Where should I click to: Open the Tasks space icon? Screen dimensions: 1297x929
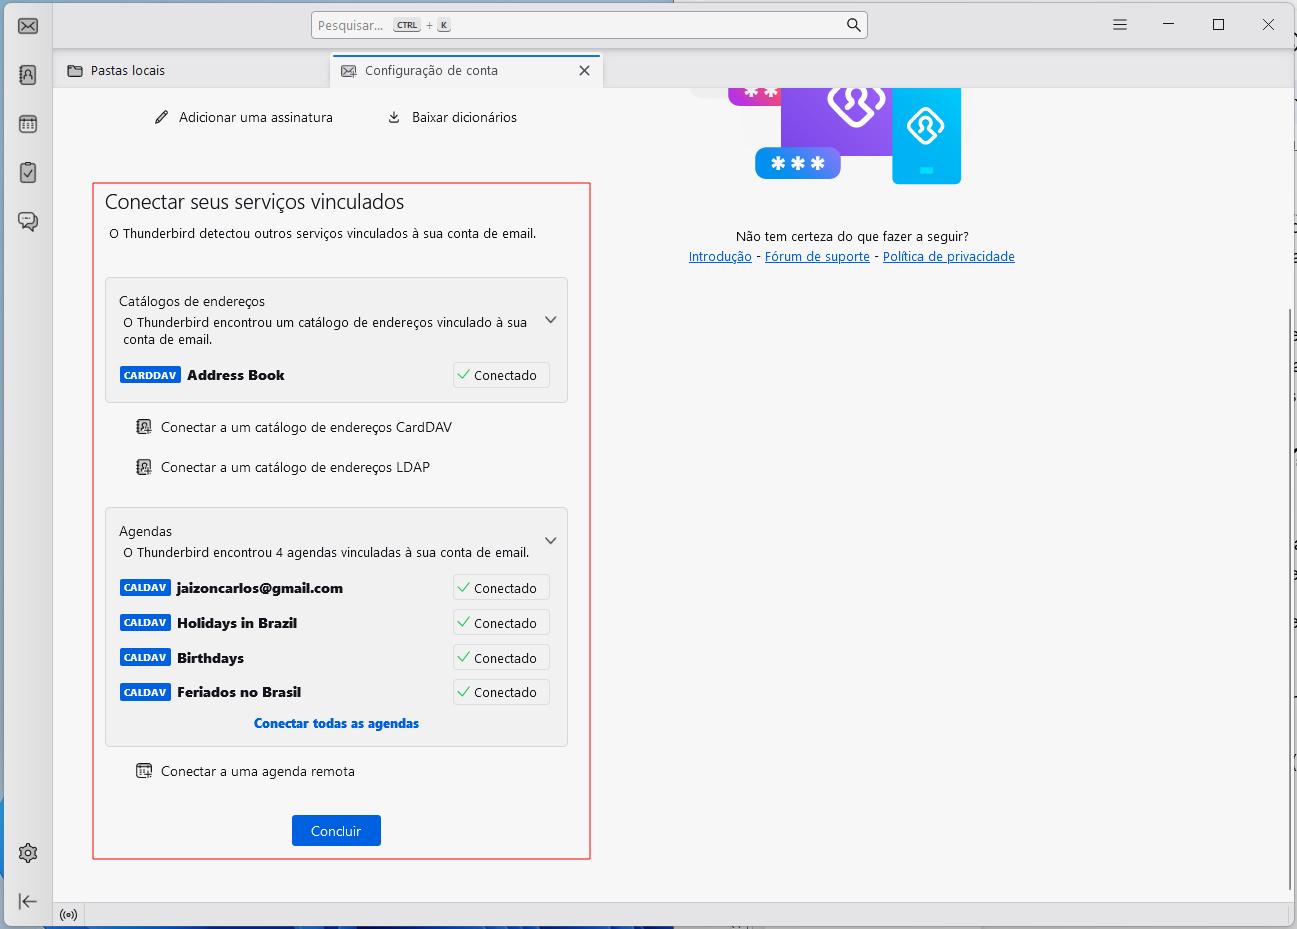point(28,173)
